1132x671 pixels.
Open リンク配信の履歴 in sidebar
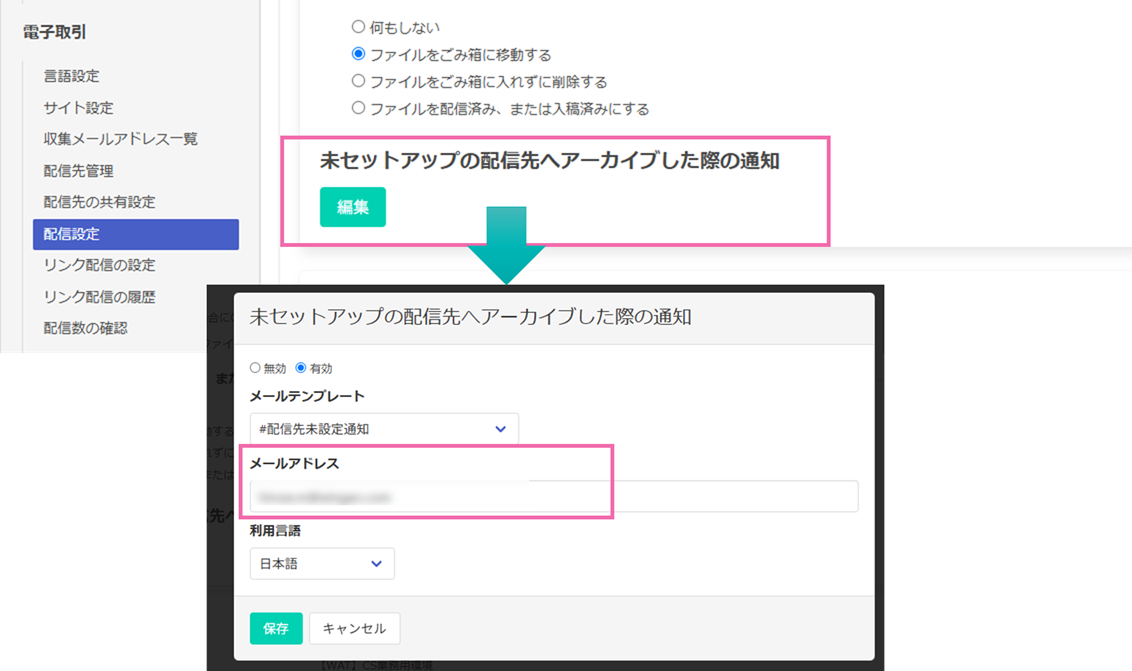point(99,297)
